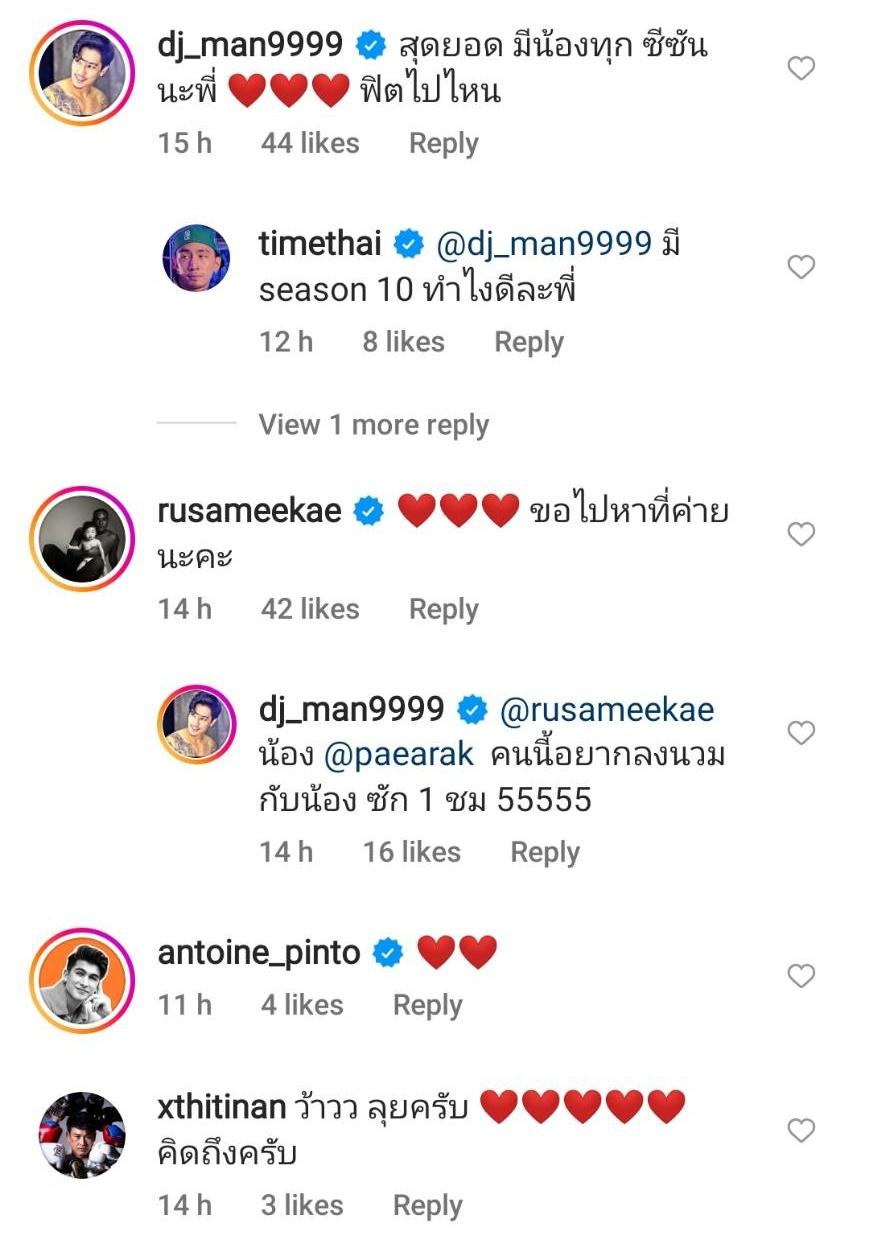Expand "View 1 more reply" thread
Screen dimensions: 869x1237
[x=373, y=425]
